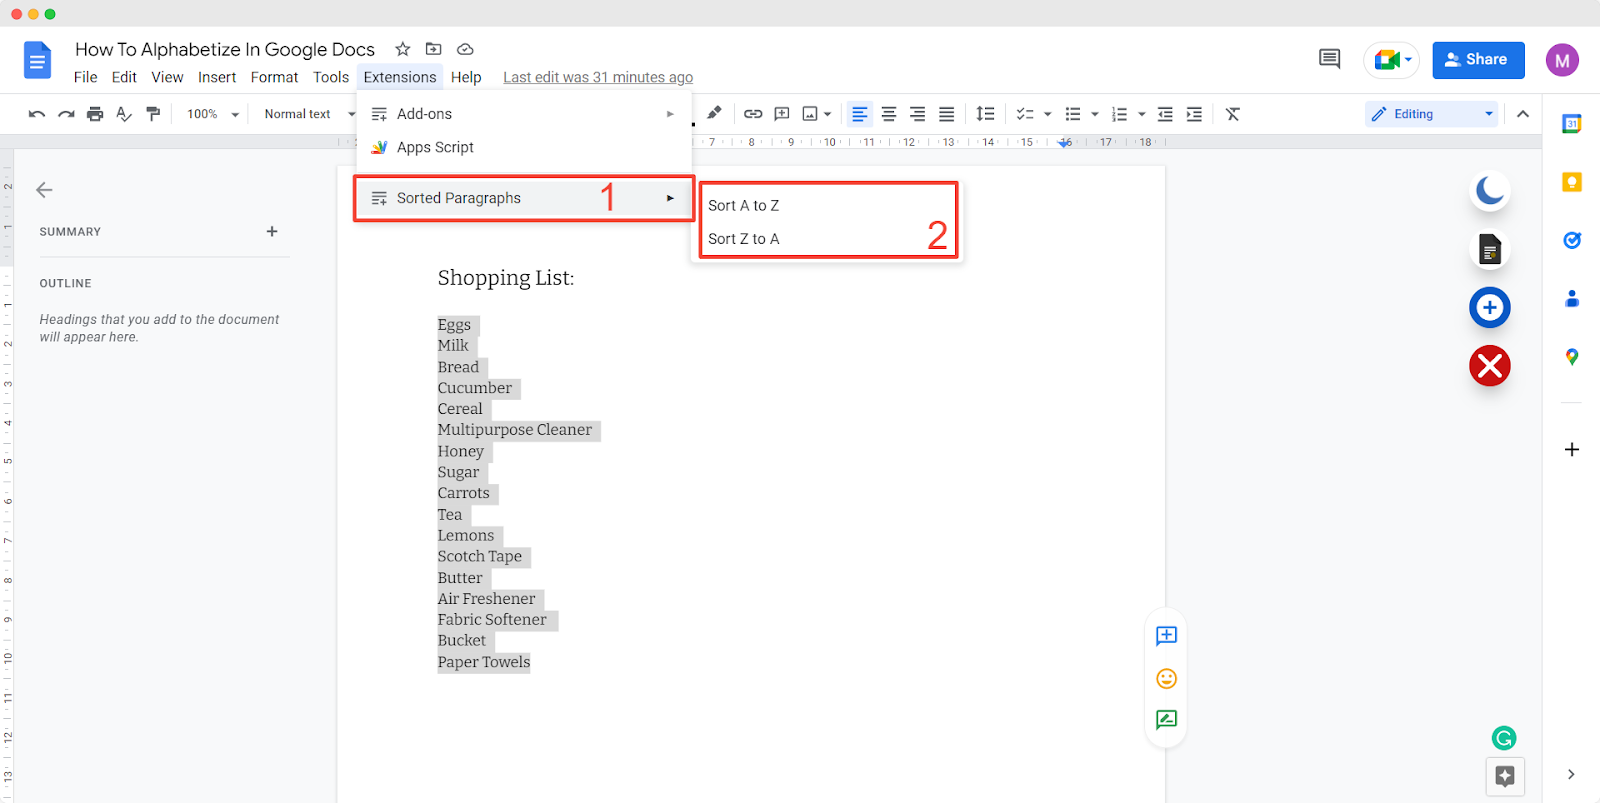1600x803 pixels.
Task: Open the zoom level dropdown at 100%
Action: click(x=213, y=114)
